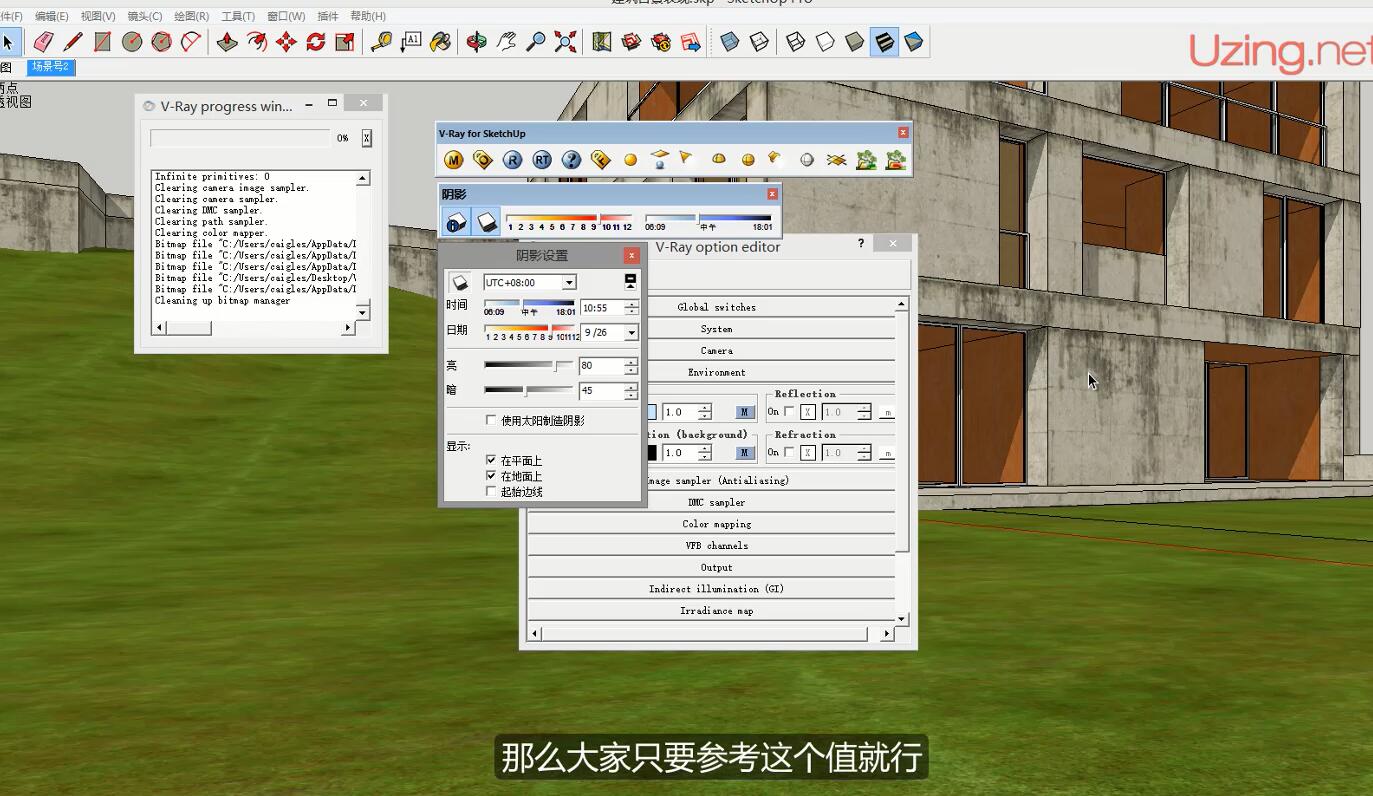Expand the Global switches rollout
The height and width of the screenshot is (796, 1373).
(x=716, y=307)
